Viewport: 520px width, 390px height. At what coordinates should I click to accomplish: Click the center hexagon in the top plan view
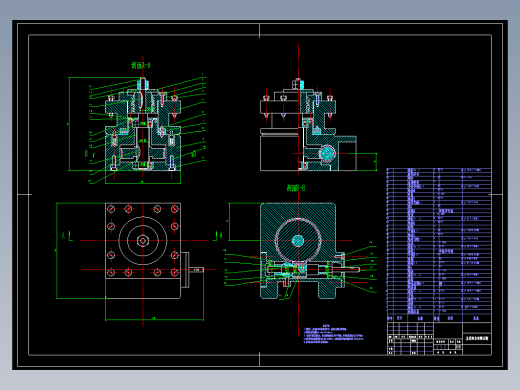click(x=143, y=241)
